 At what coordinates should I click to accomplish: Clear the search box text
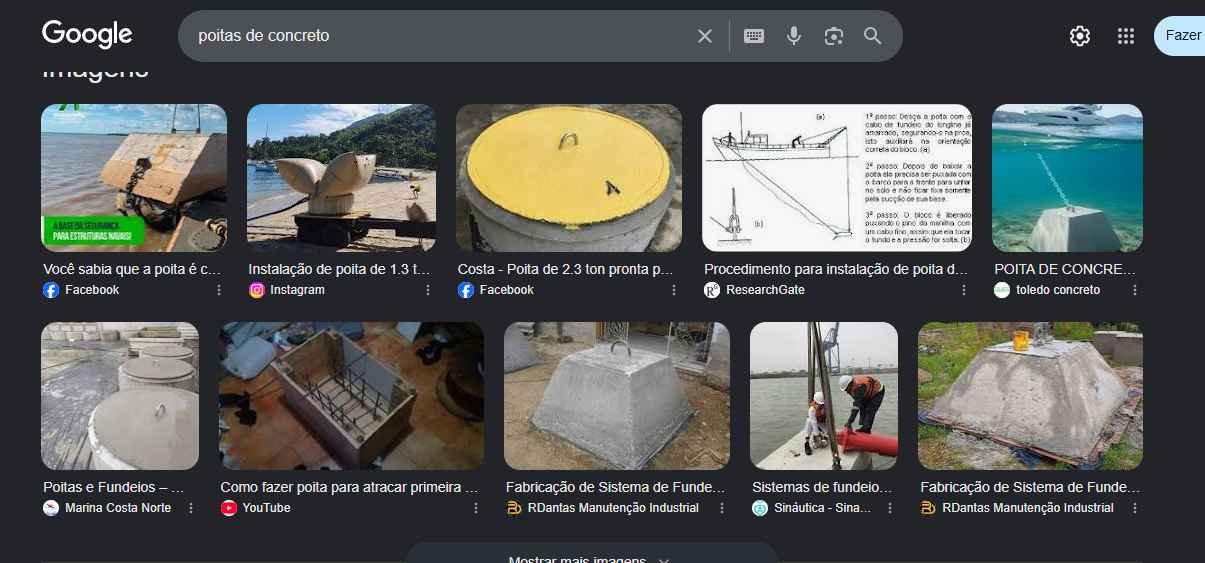705,36
